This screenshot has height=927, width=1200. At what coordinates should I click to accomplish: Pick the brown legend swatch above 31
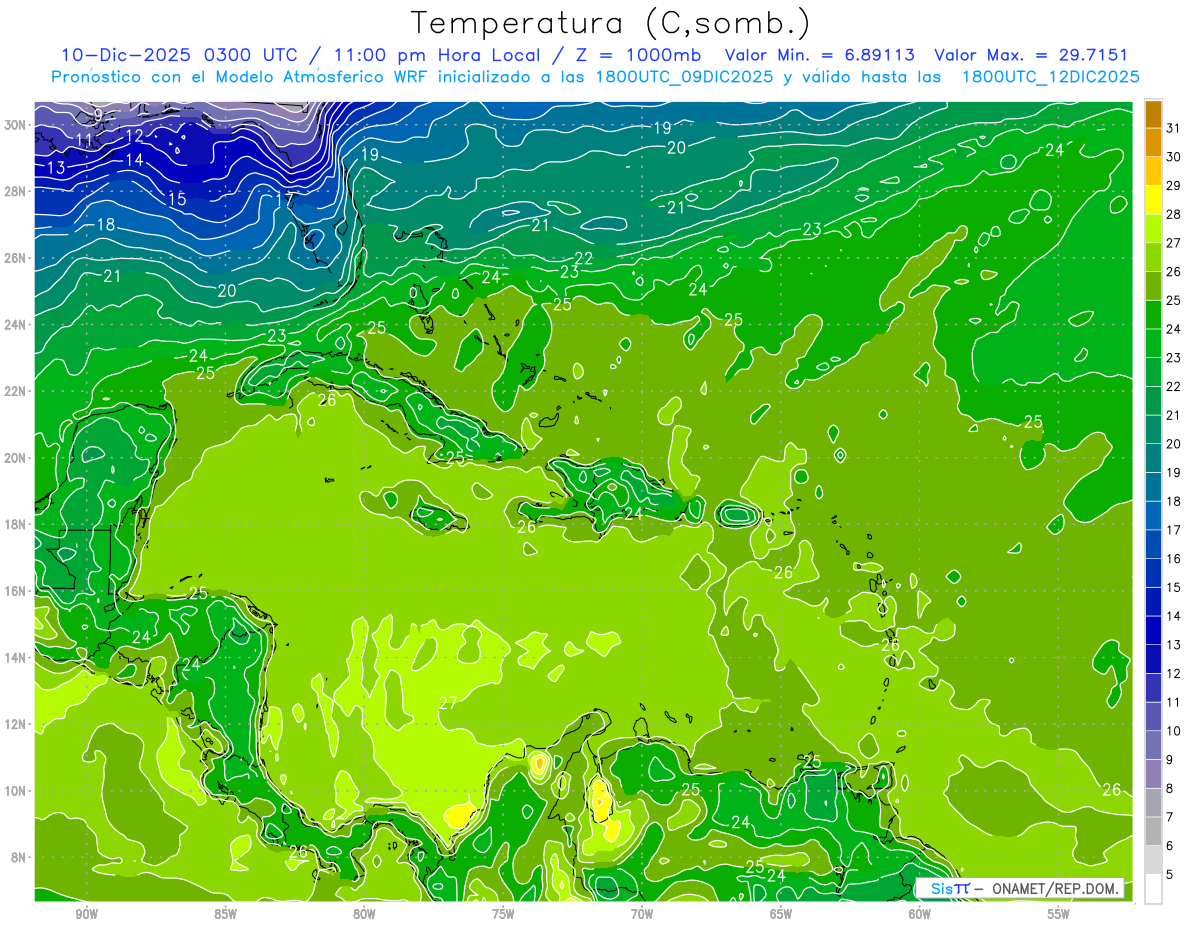(x=1153, y=113)
